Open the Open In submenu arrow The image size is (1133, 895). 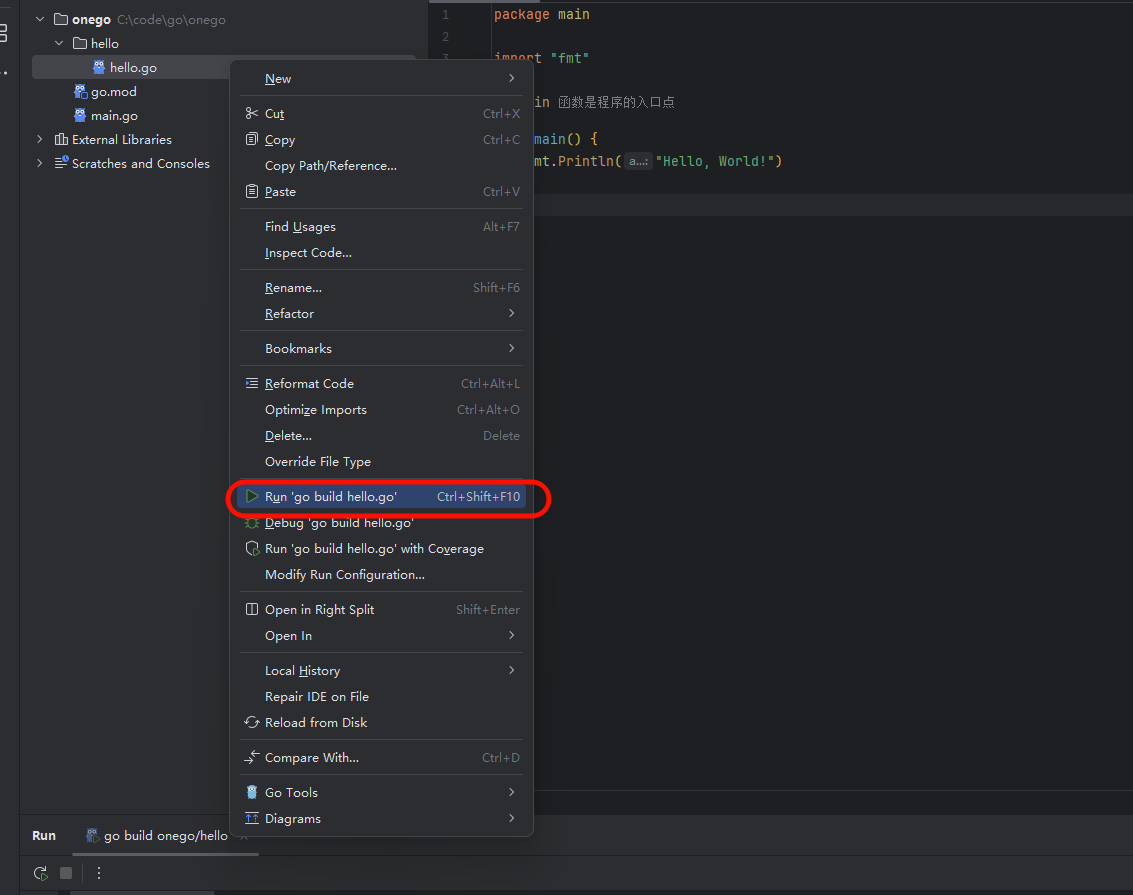(x=512, y=635)
